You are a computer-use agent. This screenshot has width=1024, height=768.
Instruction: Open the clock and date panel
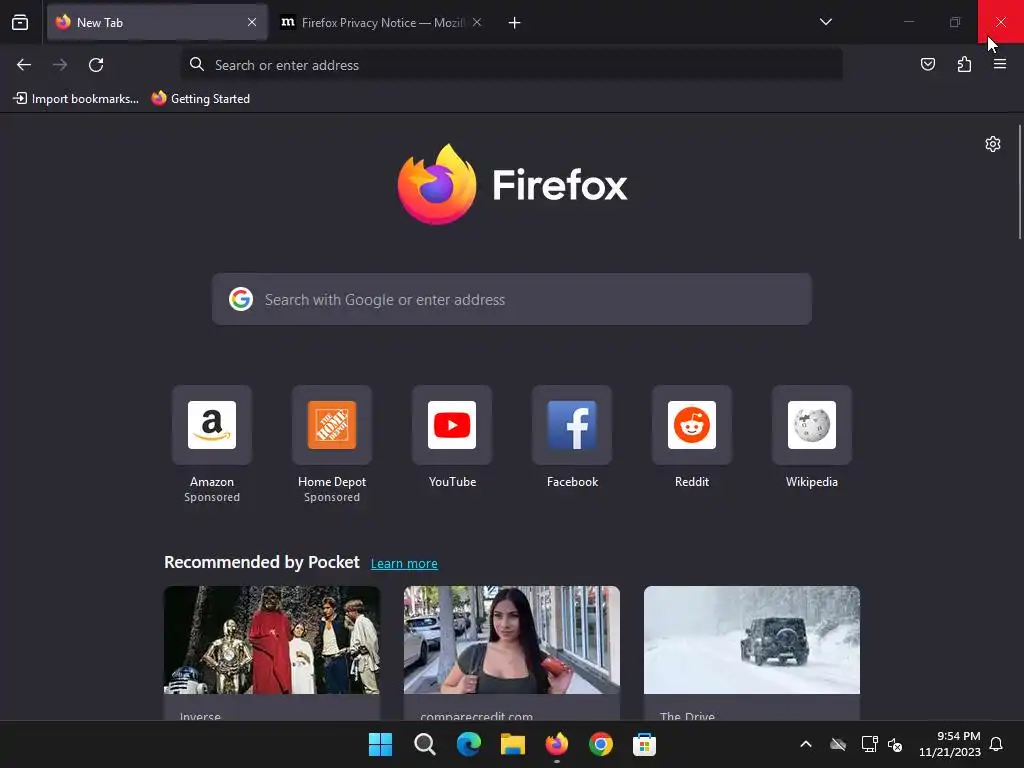pyautogui.click(x=950, y=744)
